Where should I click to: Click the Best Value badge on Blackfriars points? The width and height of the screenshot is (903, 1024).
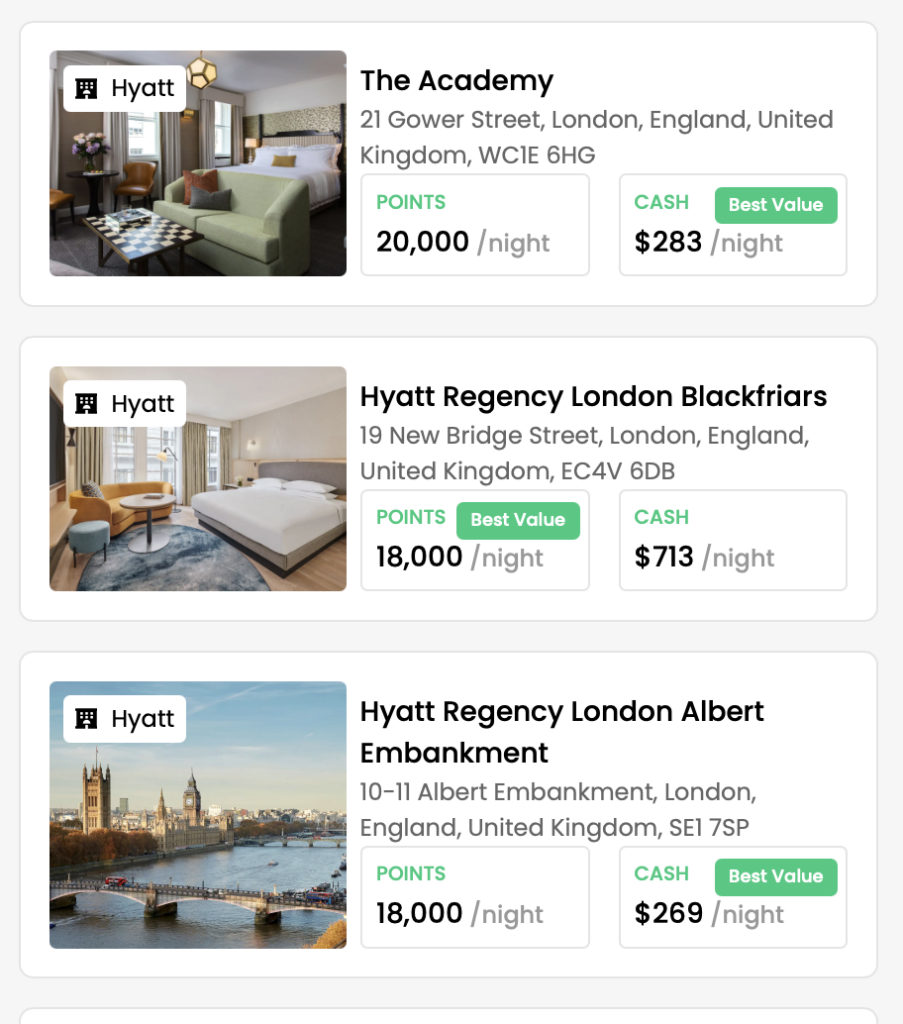518,520
